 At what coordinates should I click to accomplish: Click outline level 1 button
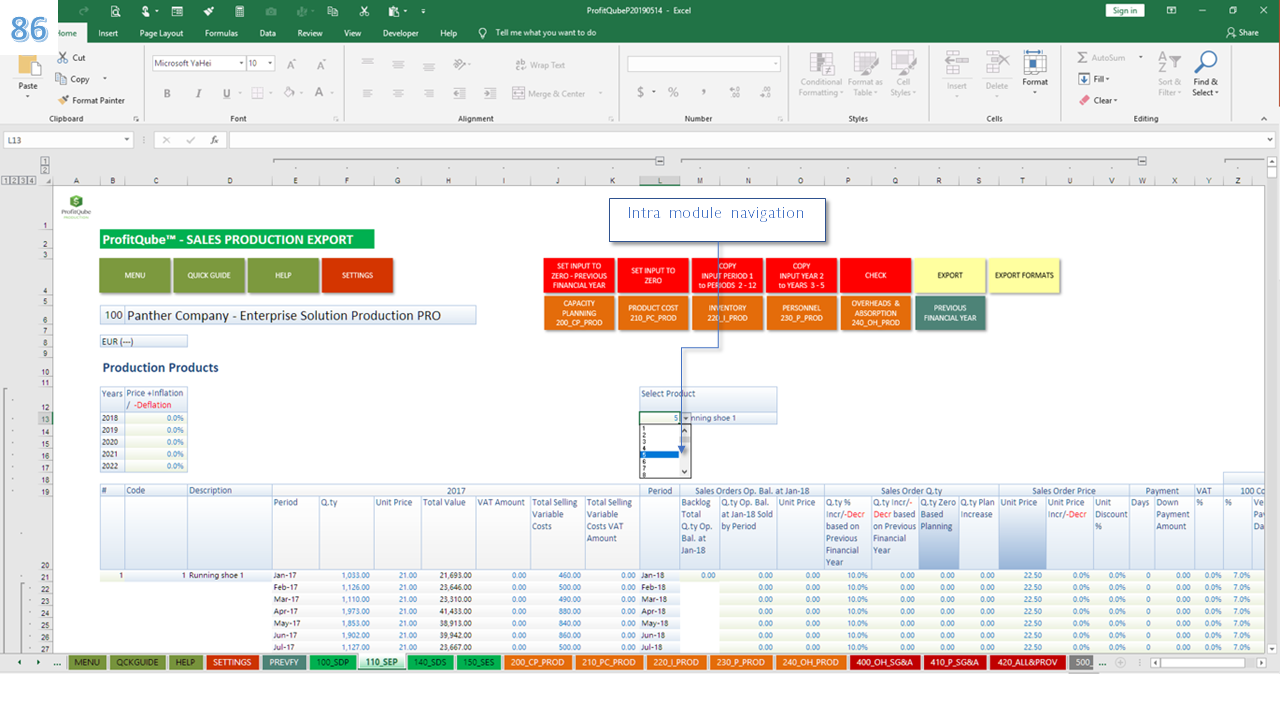(7, 181)
